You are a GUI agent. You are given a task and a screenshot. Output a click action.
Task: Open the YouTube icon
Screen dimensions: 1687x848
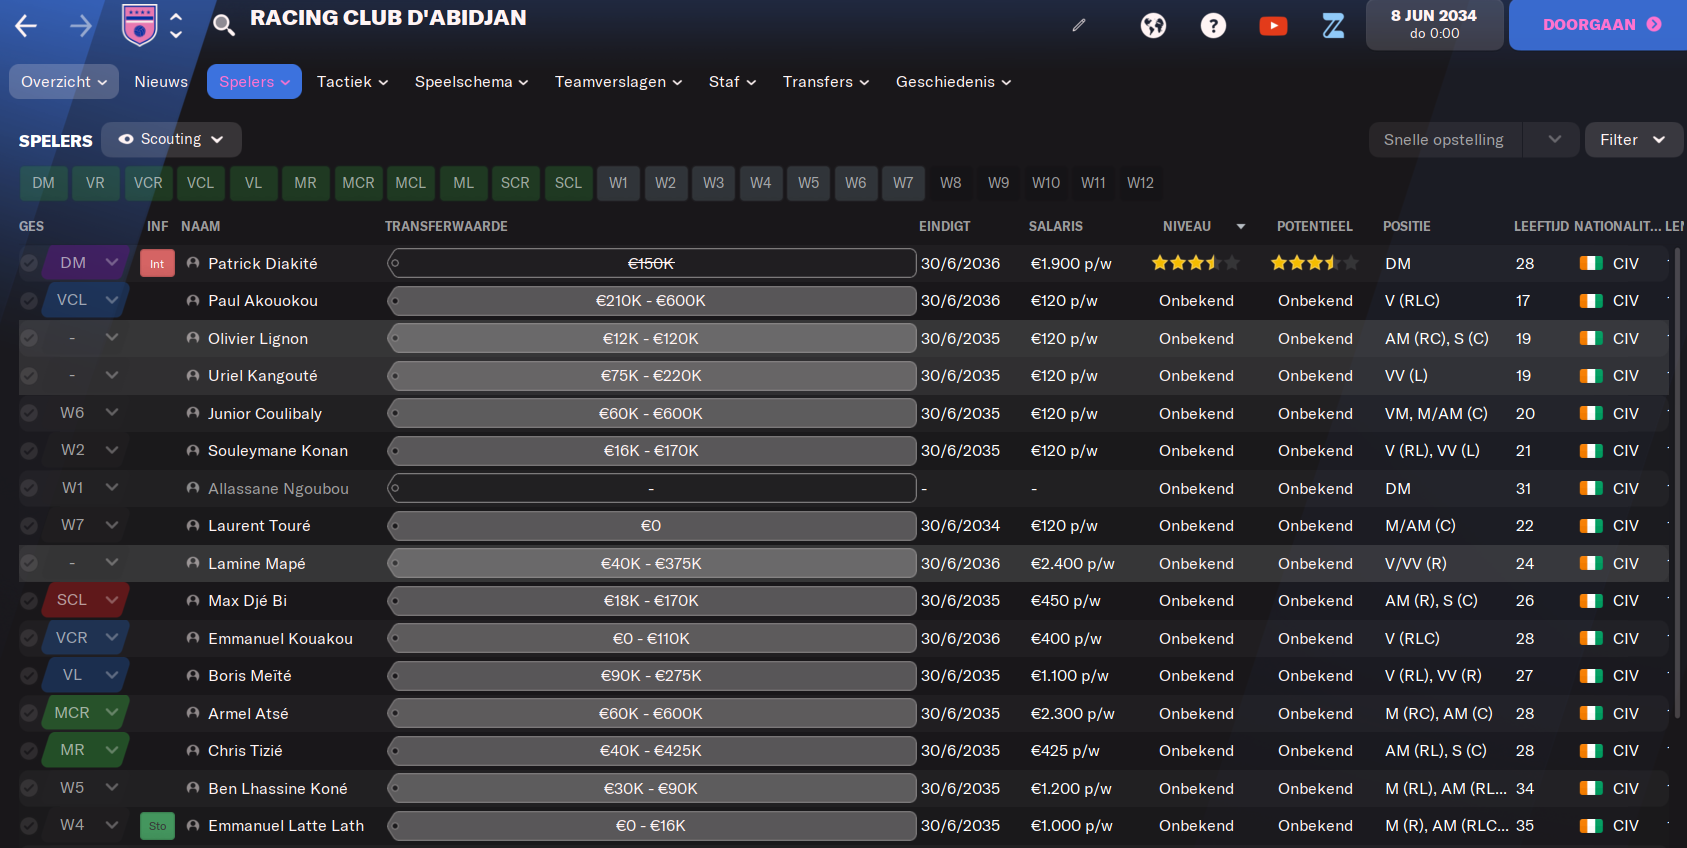(1273, 25)
